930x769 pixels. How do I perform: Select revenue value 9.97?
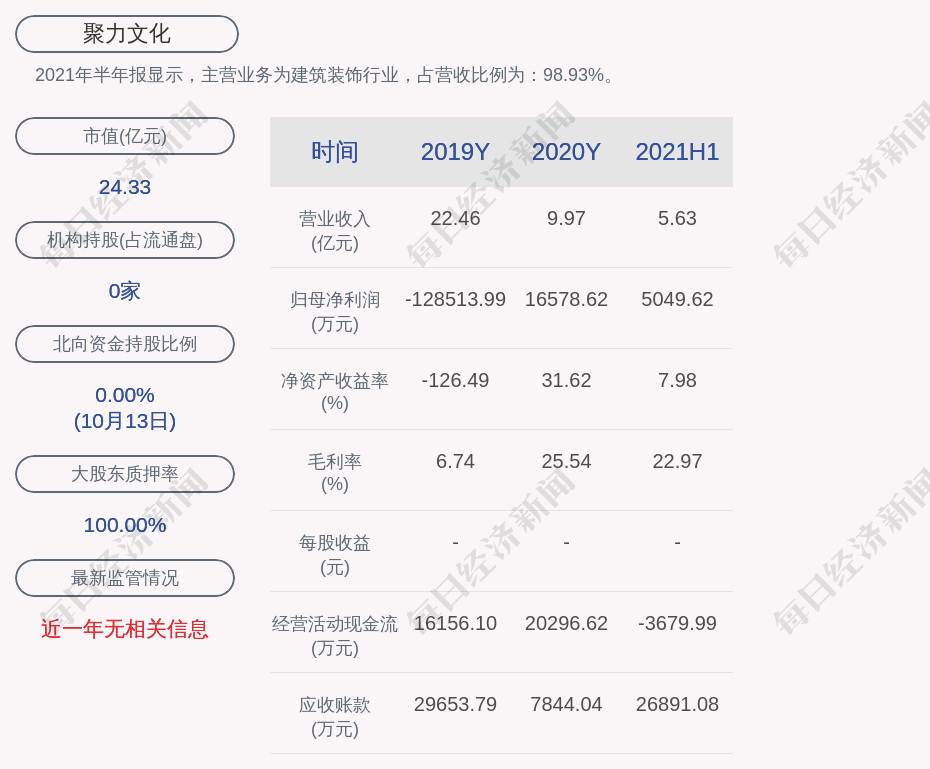566,218
